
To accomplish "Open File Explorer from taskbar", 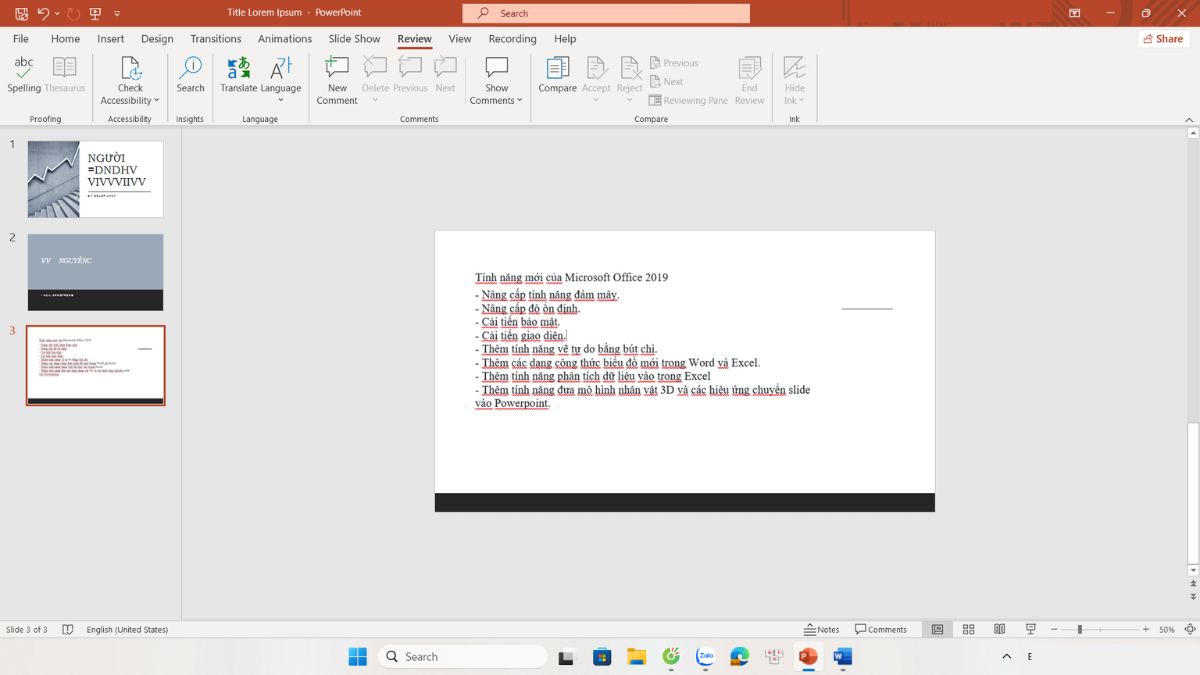I will [636, 657].
